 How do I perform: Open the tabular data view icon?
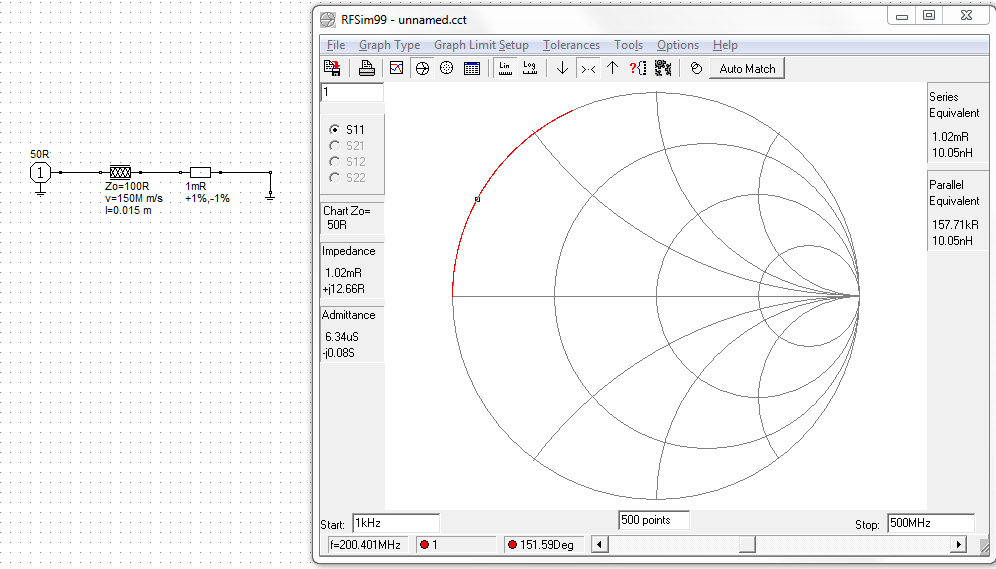click(472, 68)
